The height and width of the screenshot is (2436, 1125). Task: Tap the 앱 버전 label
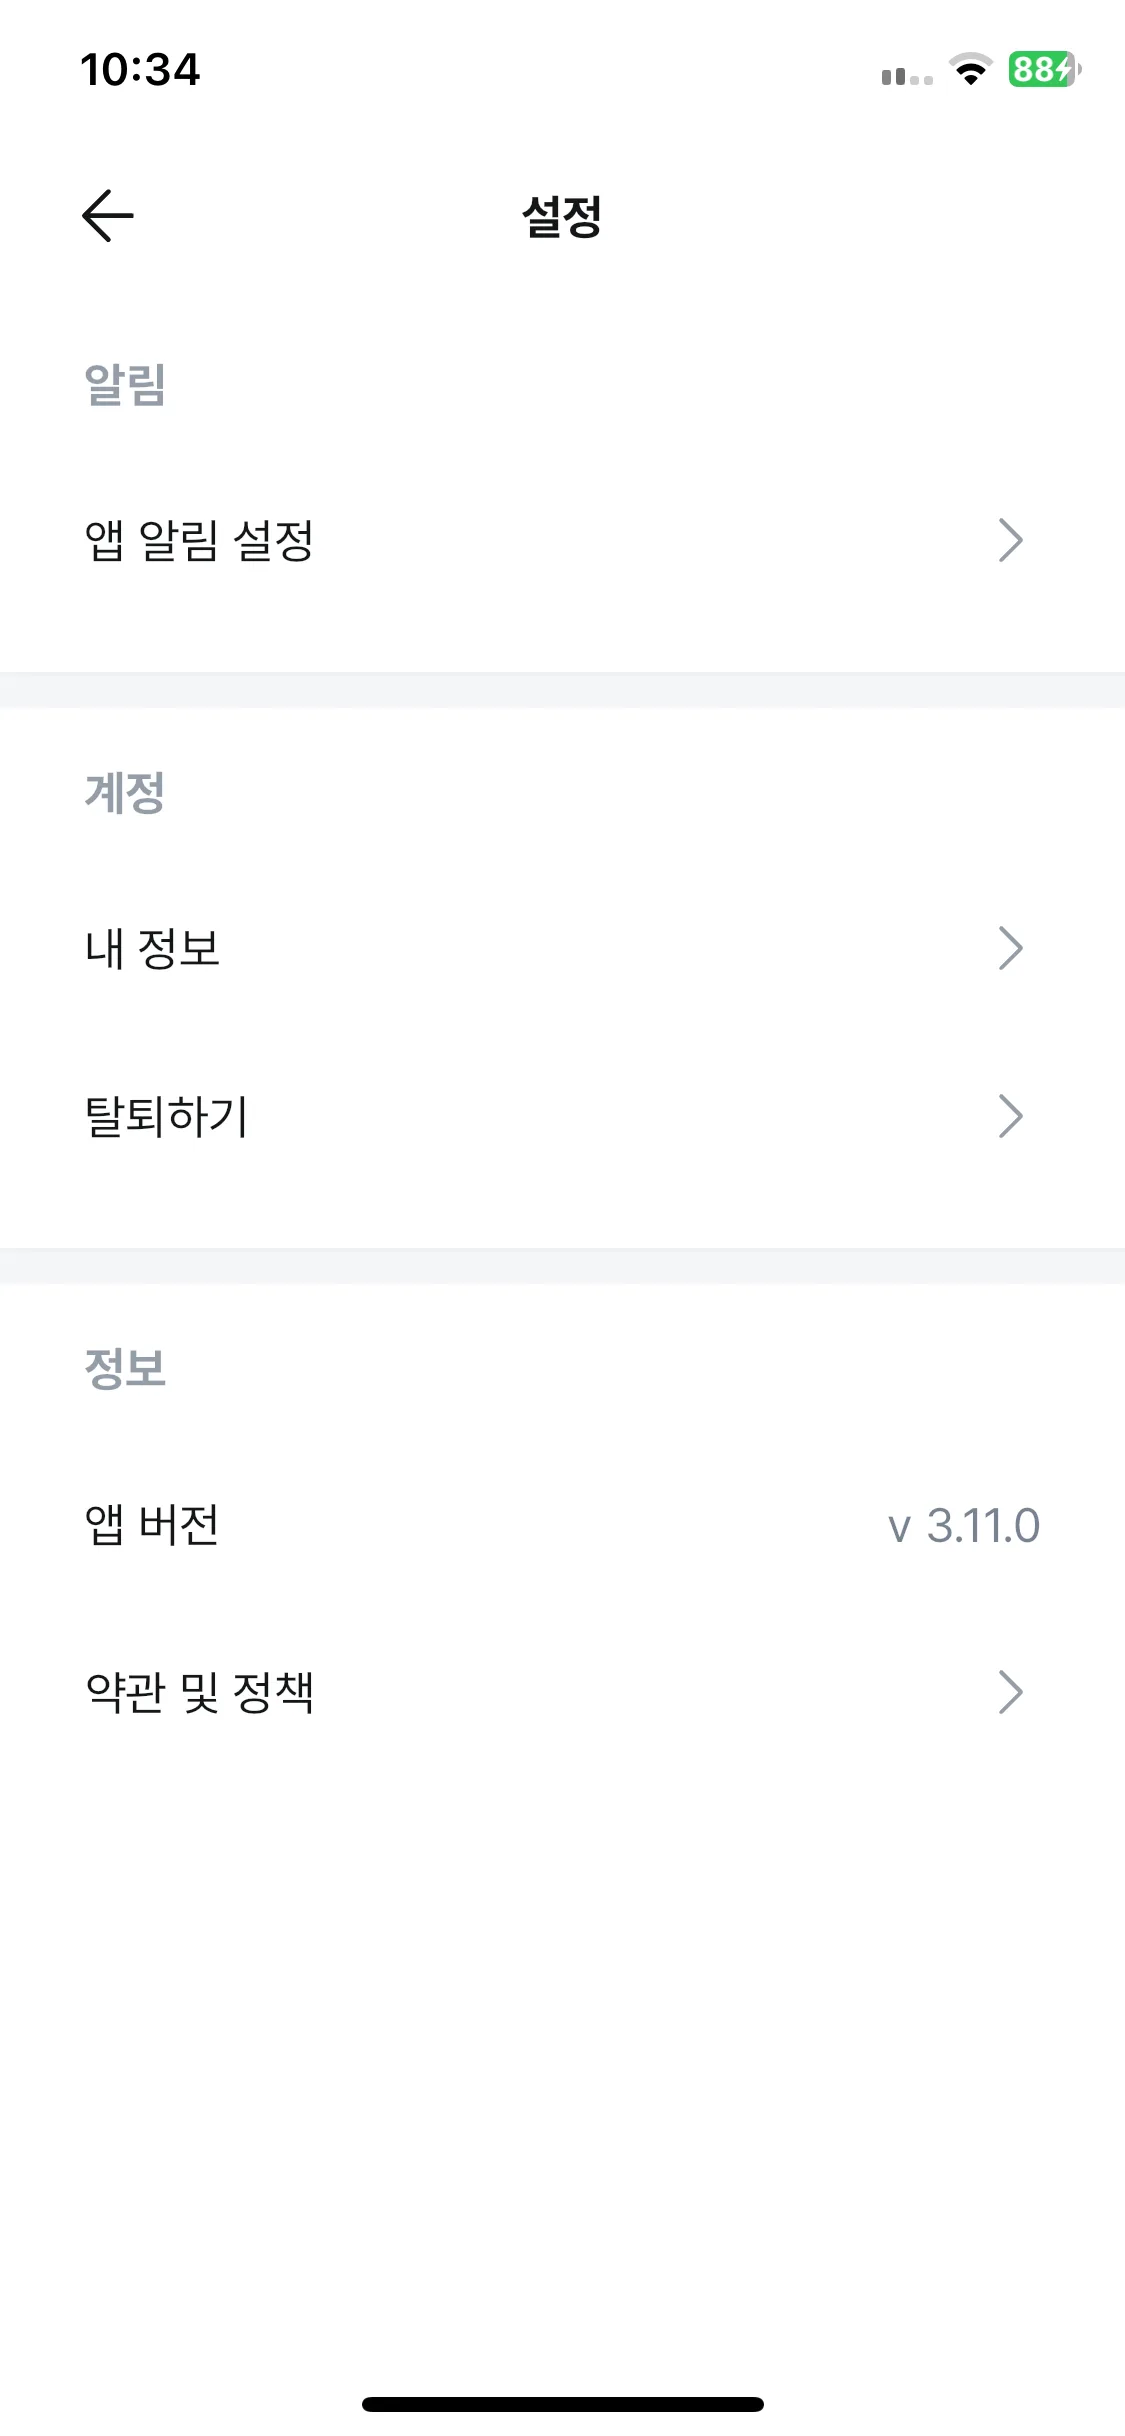[x=152, y=1525]
